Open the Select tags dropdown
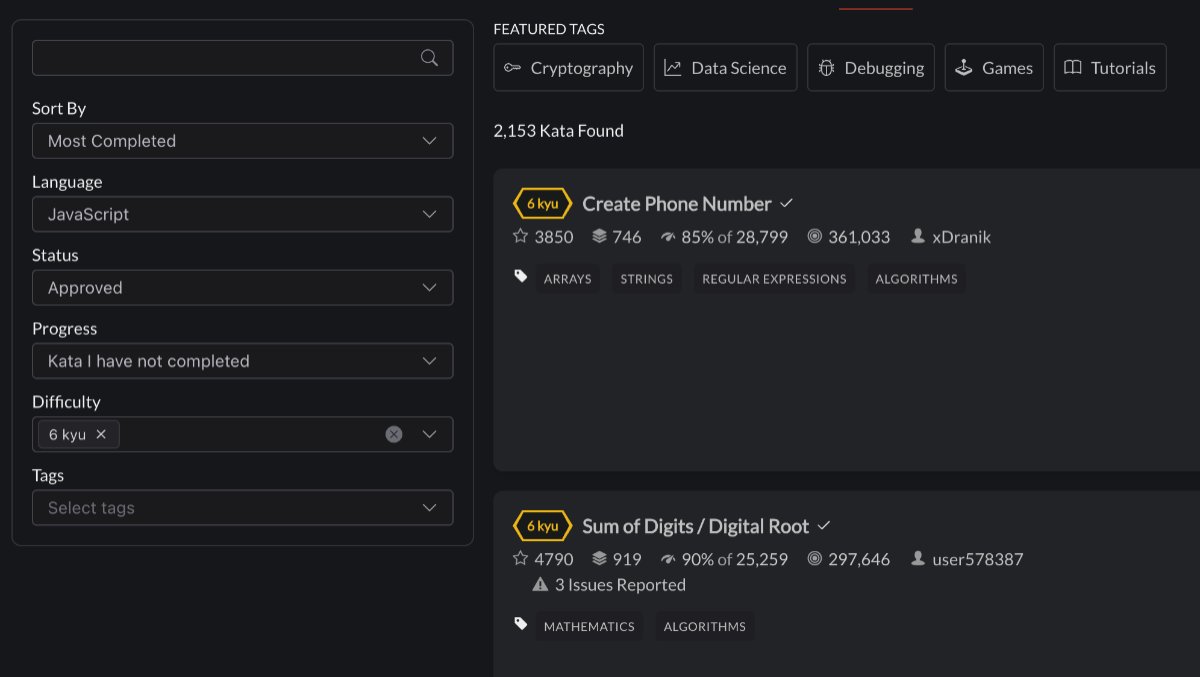 242,508
